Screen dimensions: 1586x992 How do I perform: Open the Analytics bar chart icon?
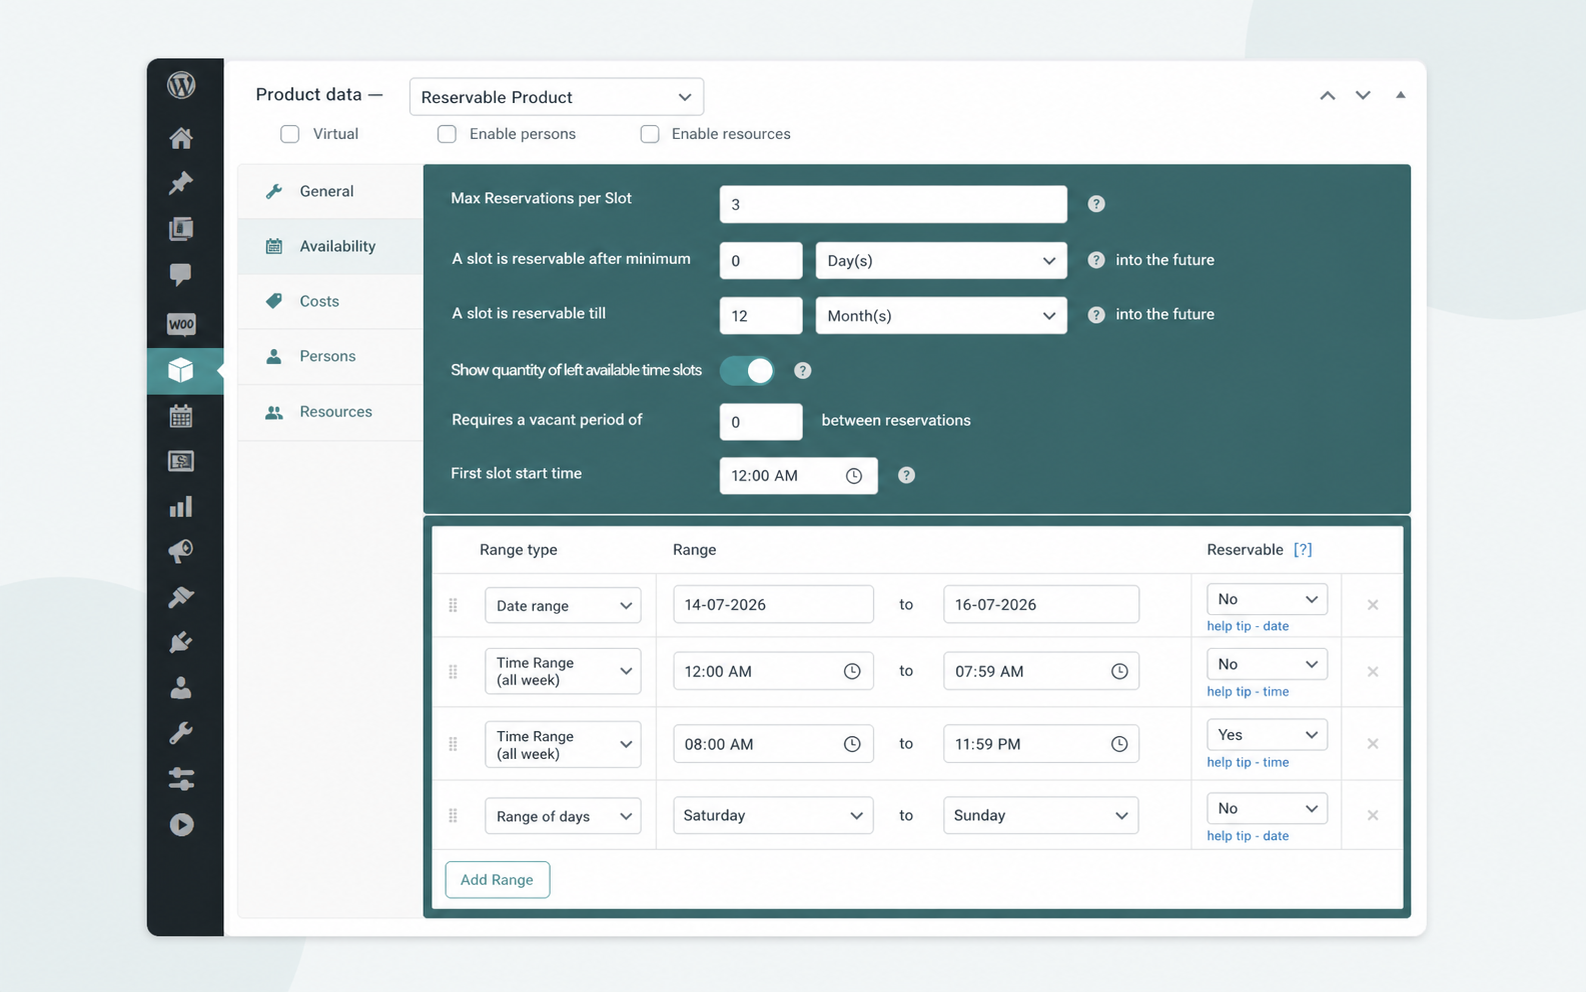tap(181, 507)
